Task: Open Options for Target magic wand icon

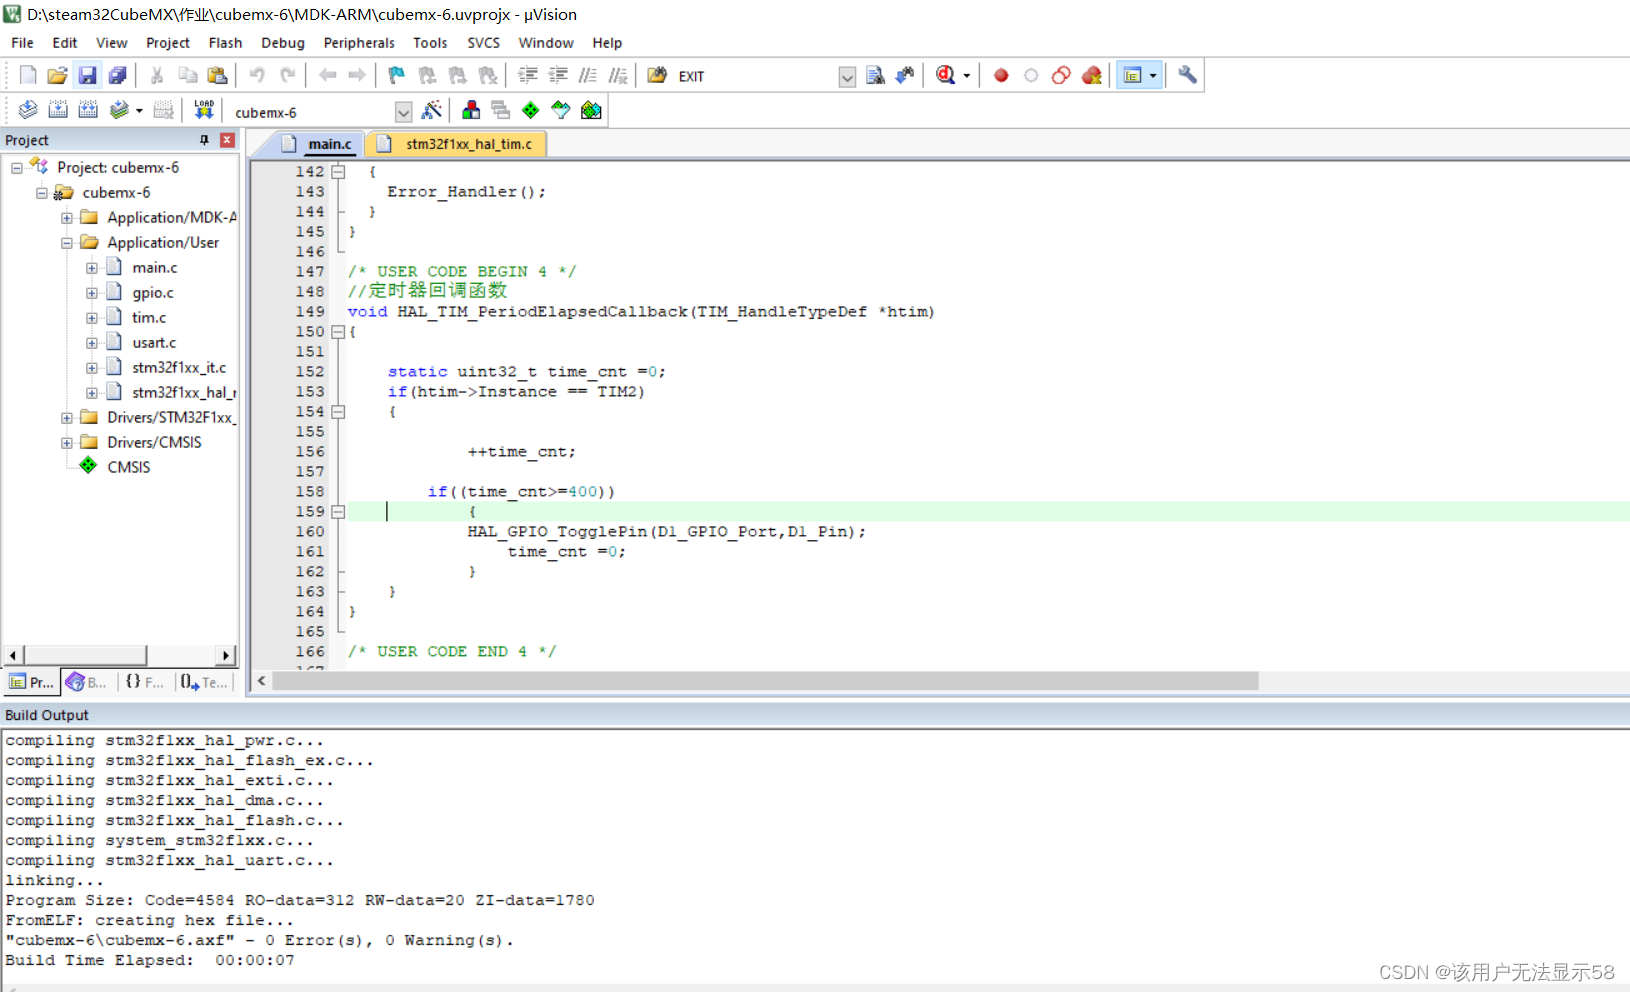Action: [x=432, y=110]
